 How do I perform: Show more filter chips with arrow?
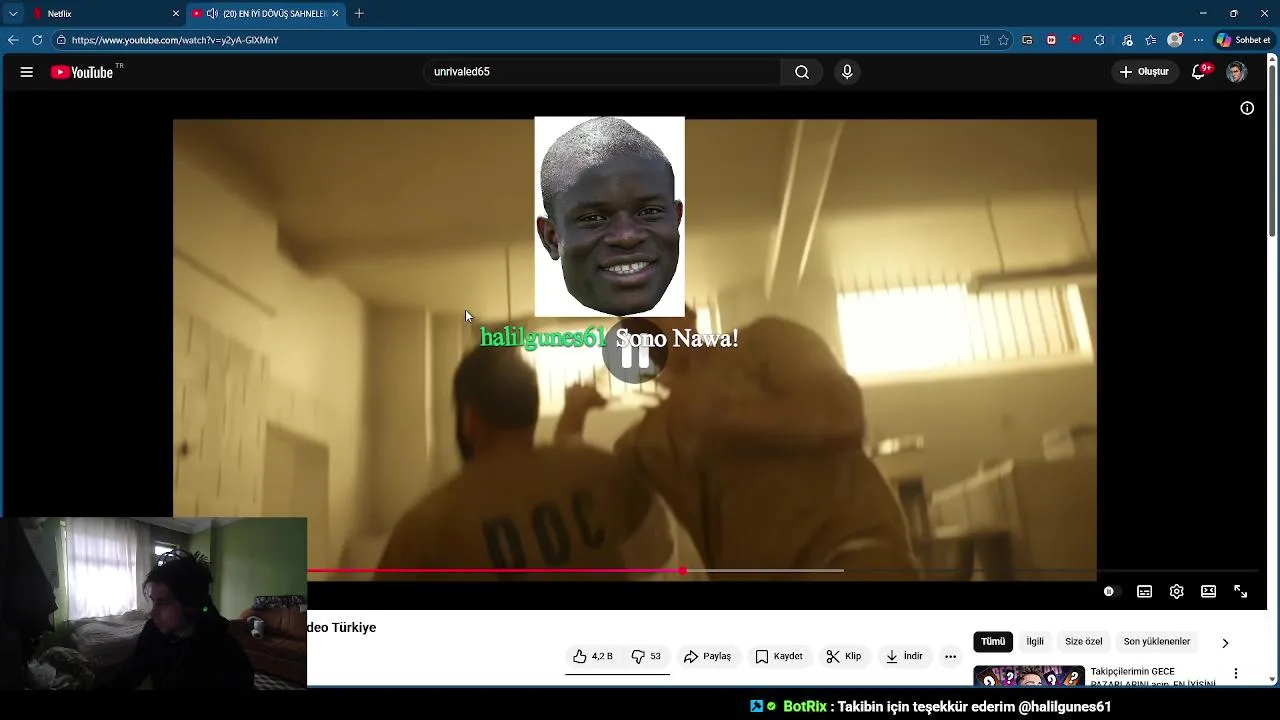pos(1225,643)
